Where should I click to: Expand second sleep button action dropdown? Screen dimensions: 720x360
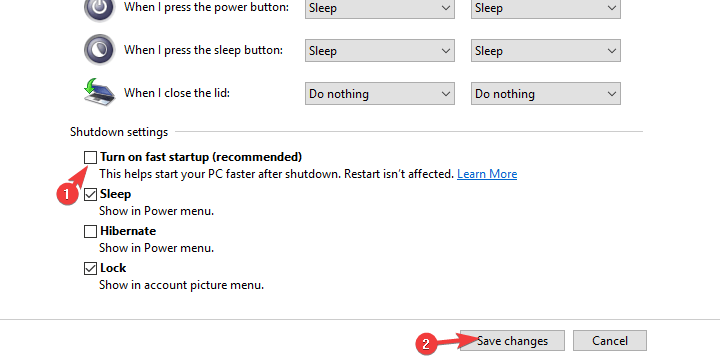546,51
